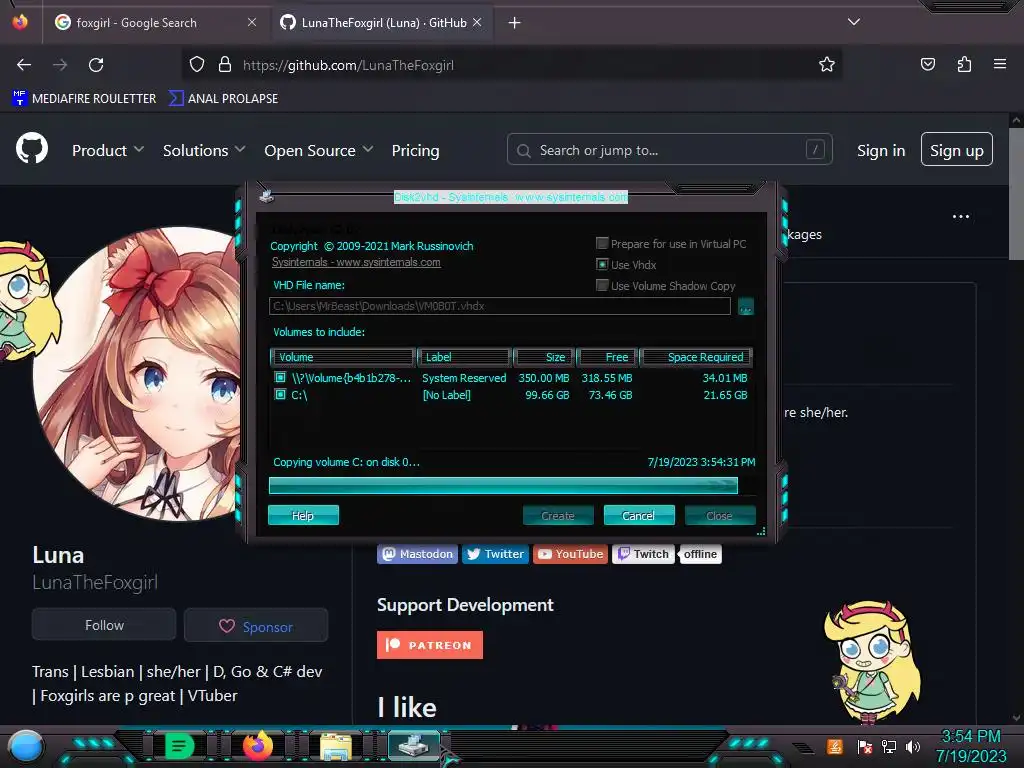Open the YouTube badge link
1024x768 pixels.
coord(571,554)
